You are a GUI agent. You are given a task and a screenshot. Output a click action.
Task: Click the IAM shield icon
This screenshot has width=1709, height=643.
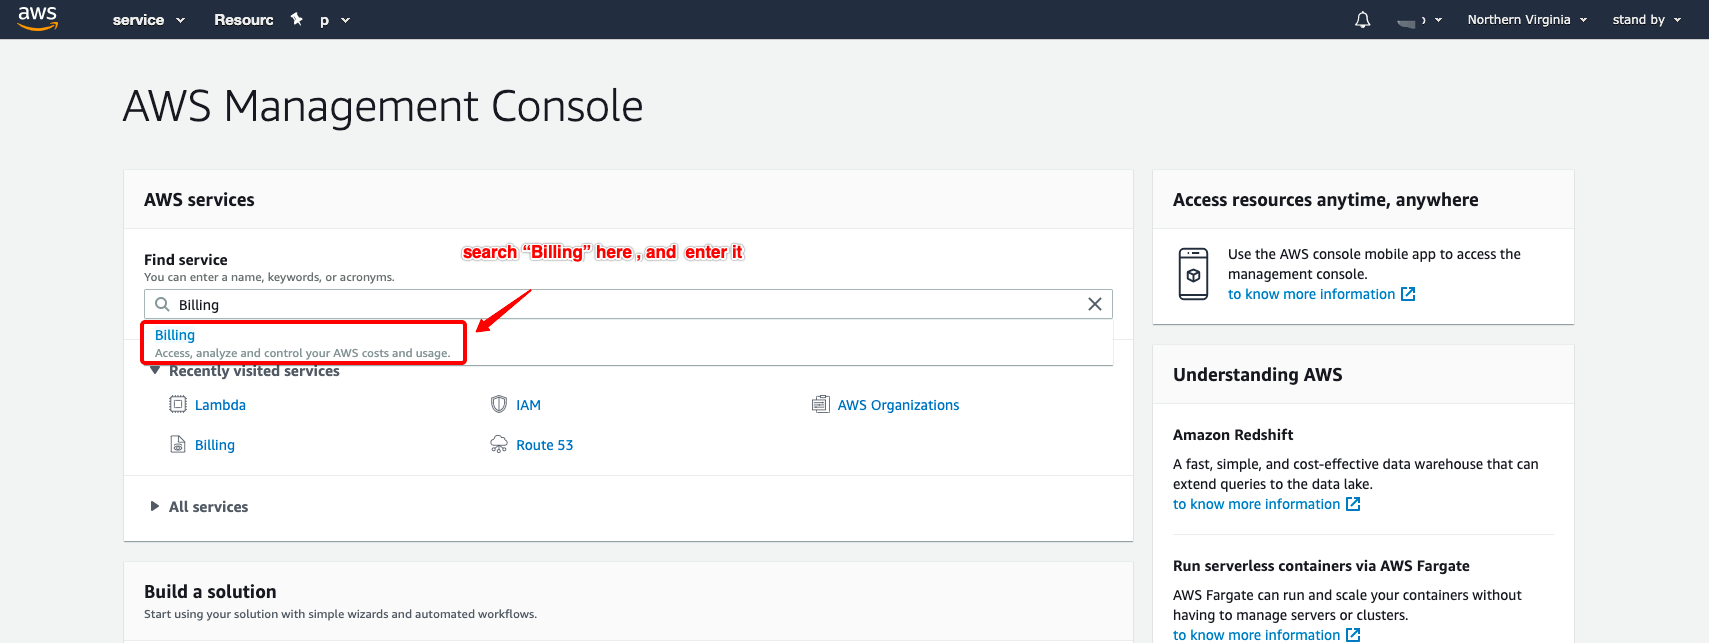click(499, 404)
